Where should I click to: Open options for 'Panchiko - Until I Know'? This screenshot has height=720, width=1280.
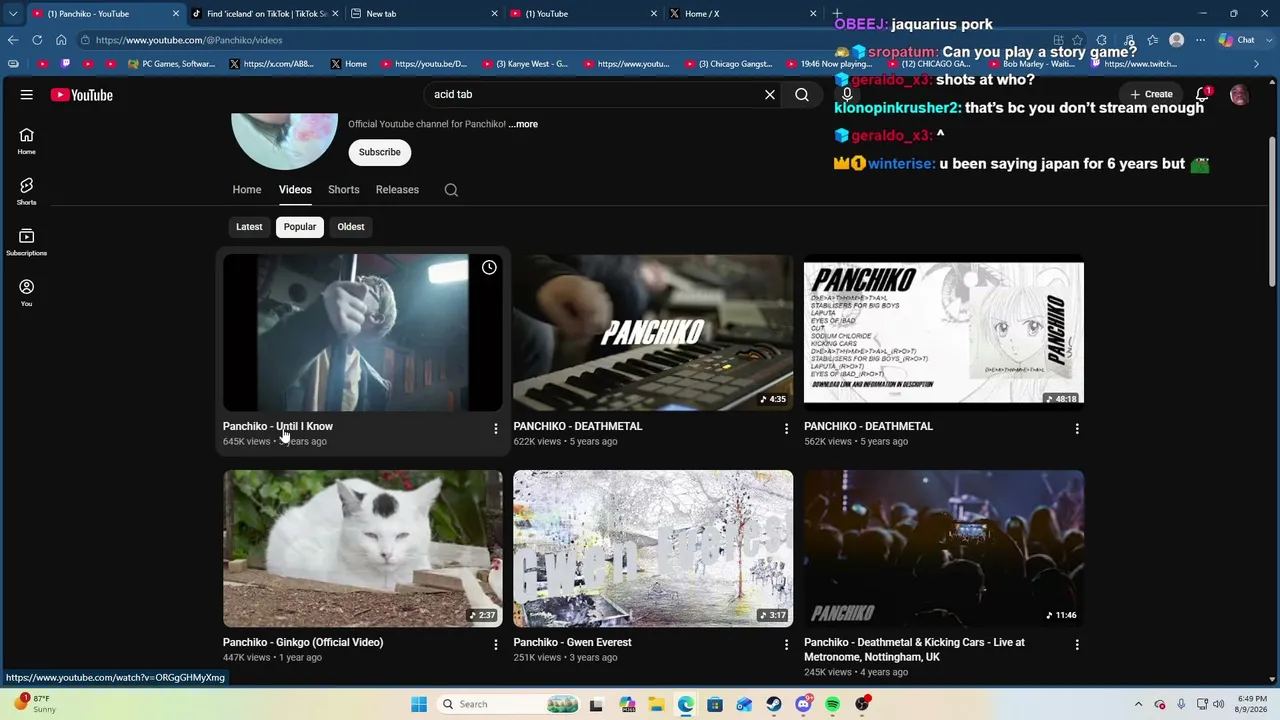tap(495, 429)
